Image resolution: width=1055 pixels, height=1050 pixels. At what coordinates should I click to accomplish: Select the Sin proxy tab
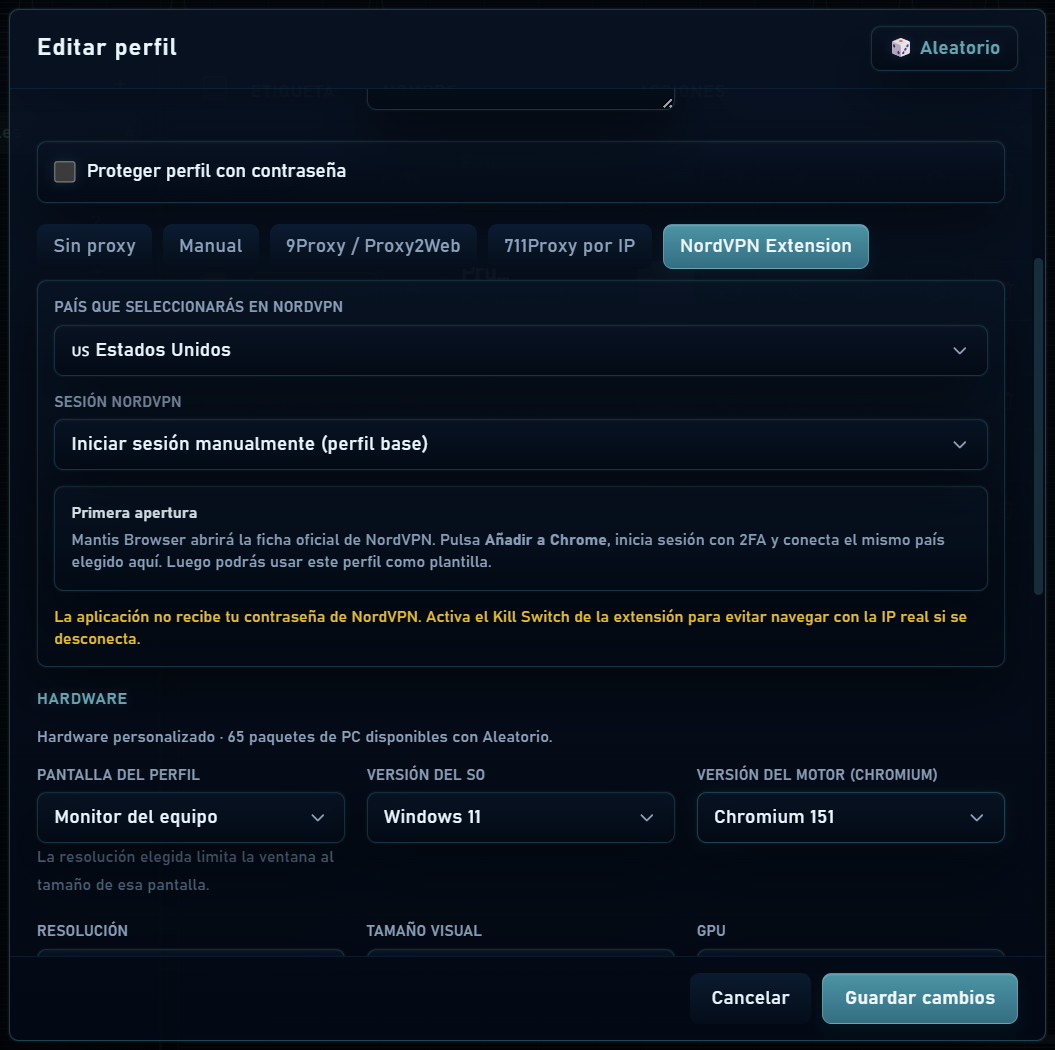tap(94, 246)
